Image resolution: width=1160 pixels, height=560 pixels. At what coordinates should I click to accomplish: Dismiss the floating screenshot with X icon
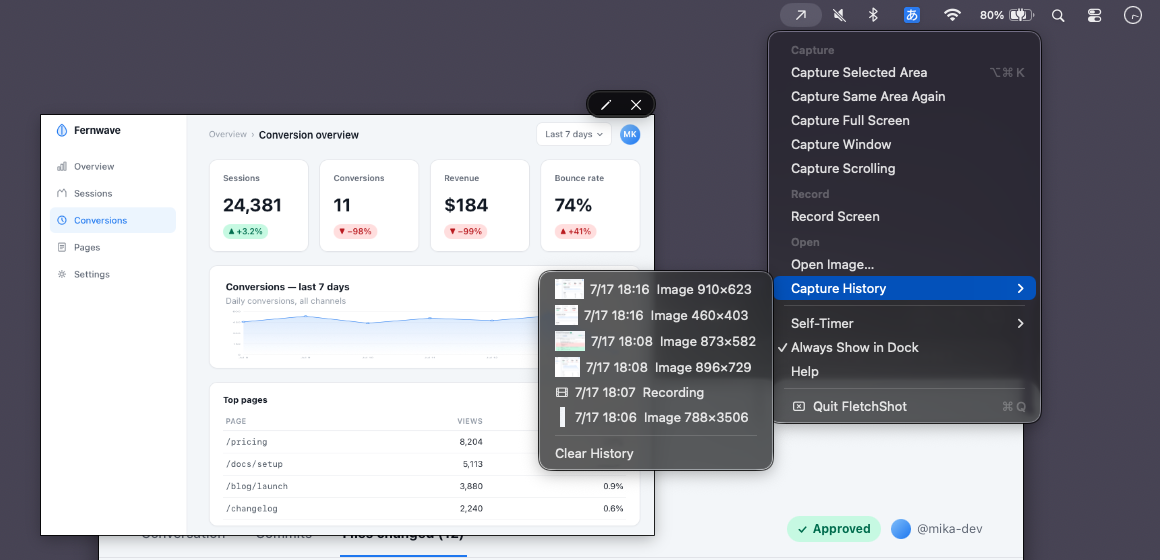[635, 105]
